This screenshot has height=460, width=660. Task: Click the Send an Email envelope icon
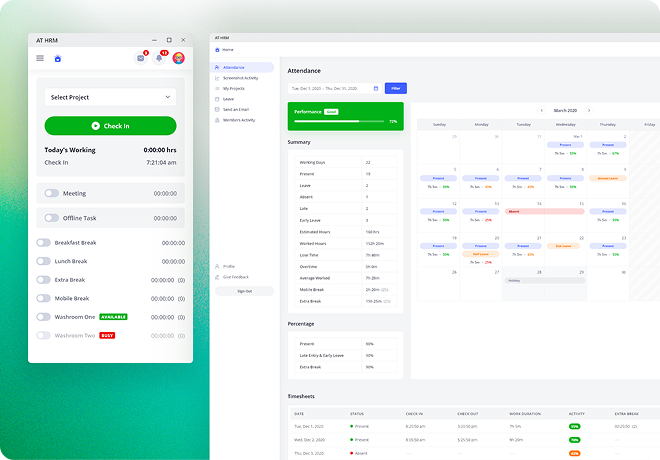(x=217, y=109)
